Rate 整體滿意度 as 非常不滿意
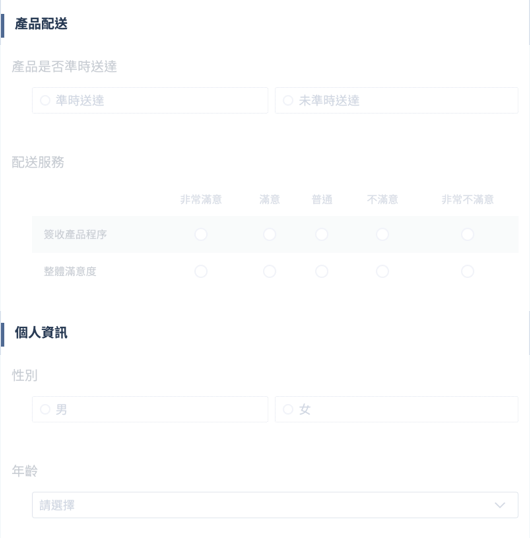Image resolution: width=530 pixels, height=538 pixels. pos(467,271)
